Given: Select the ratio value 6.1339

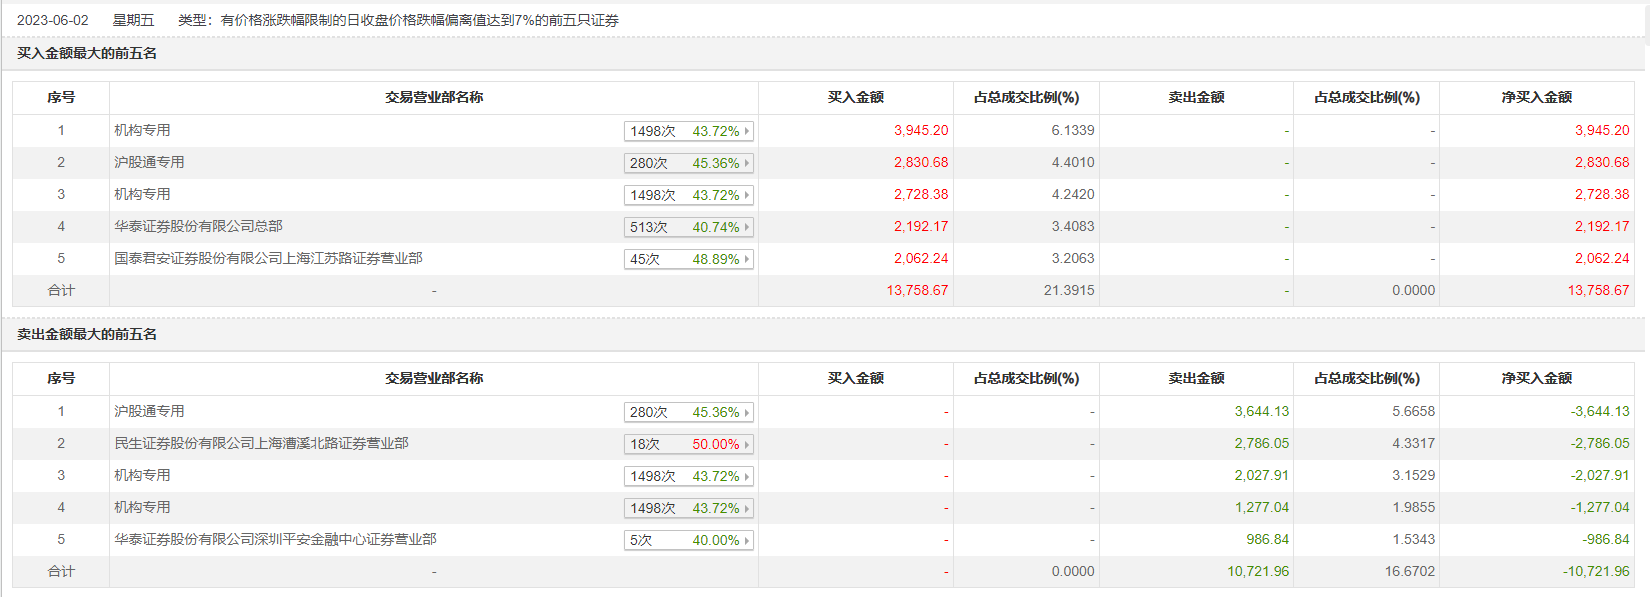Looking at the screenshot, I should (x=1073, y=130).
